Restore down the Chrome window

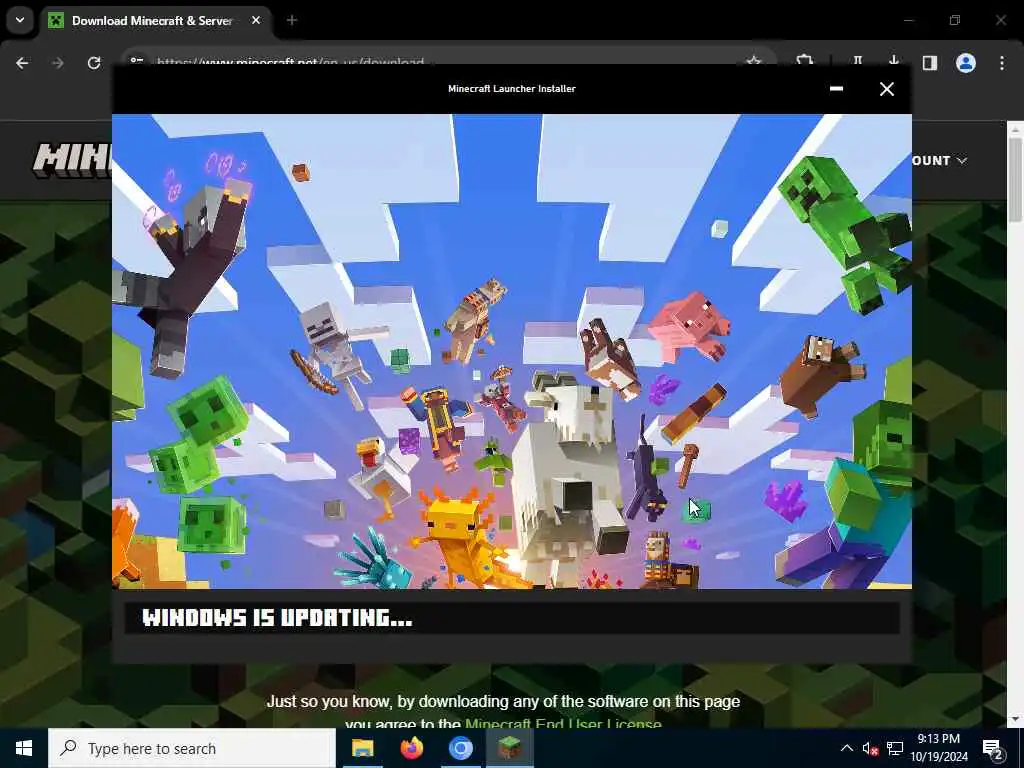click(955, 20)
